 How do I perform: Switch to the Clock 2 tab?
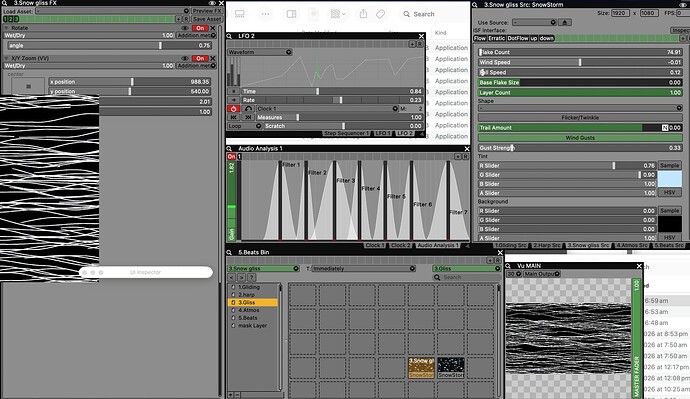click(x=401, y=245)
